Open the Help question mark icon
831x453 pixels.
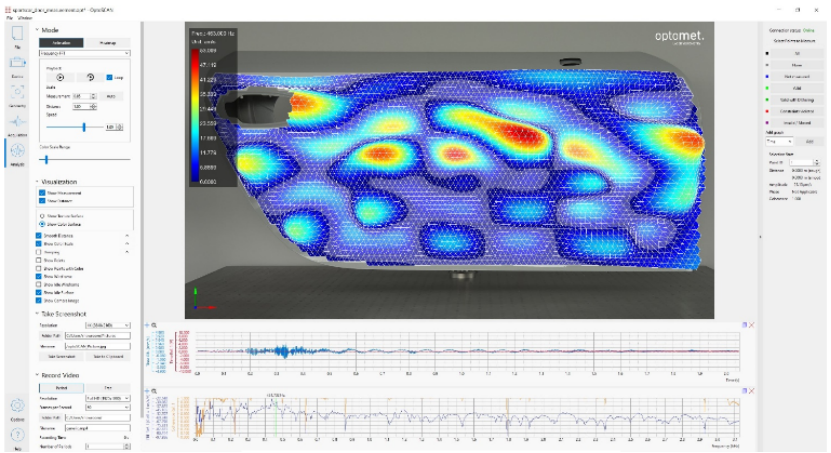coord(17,438)
